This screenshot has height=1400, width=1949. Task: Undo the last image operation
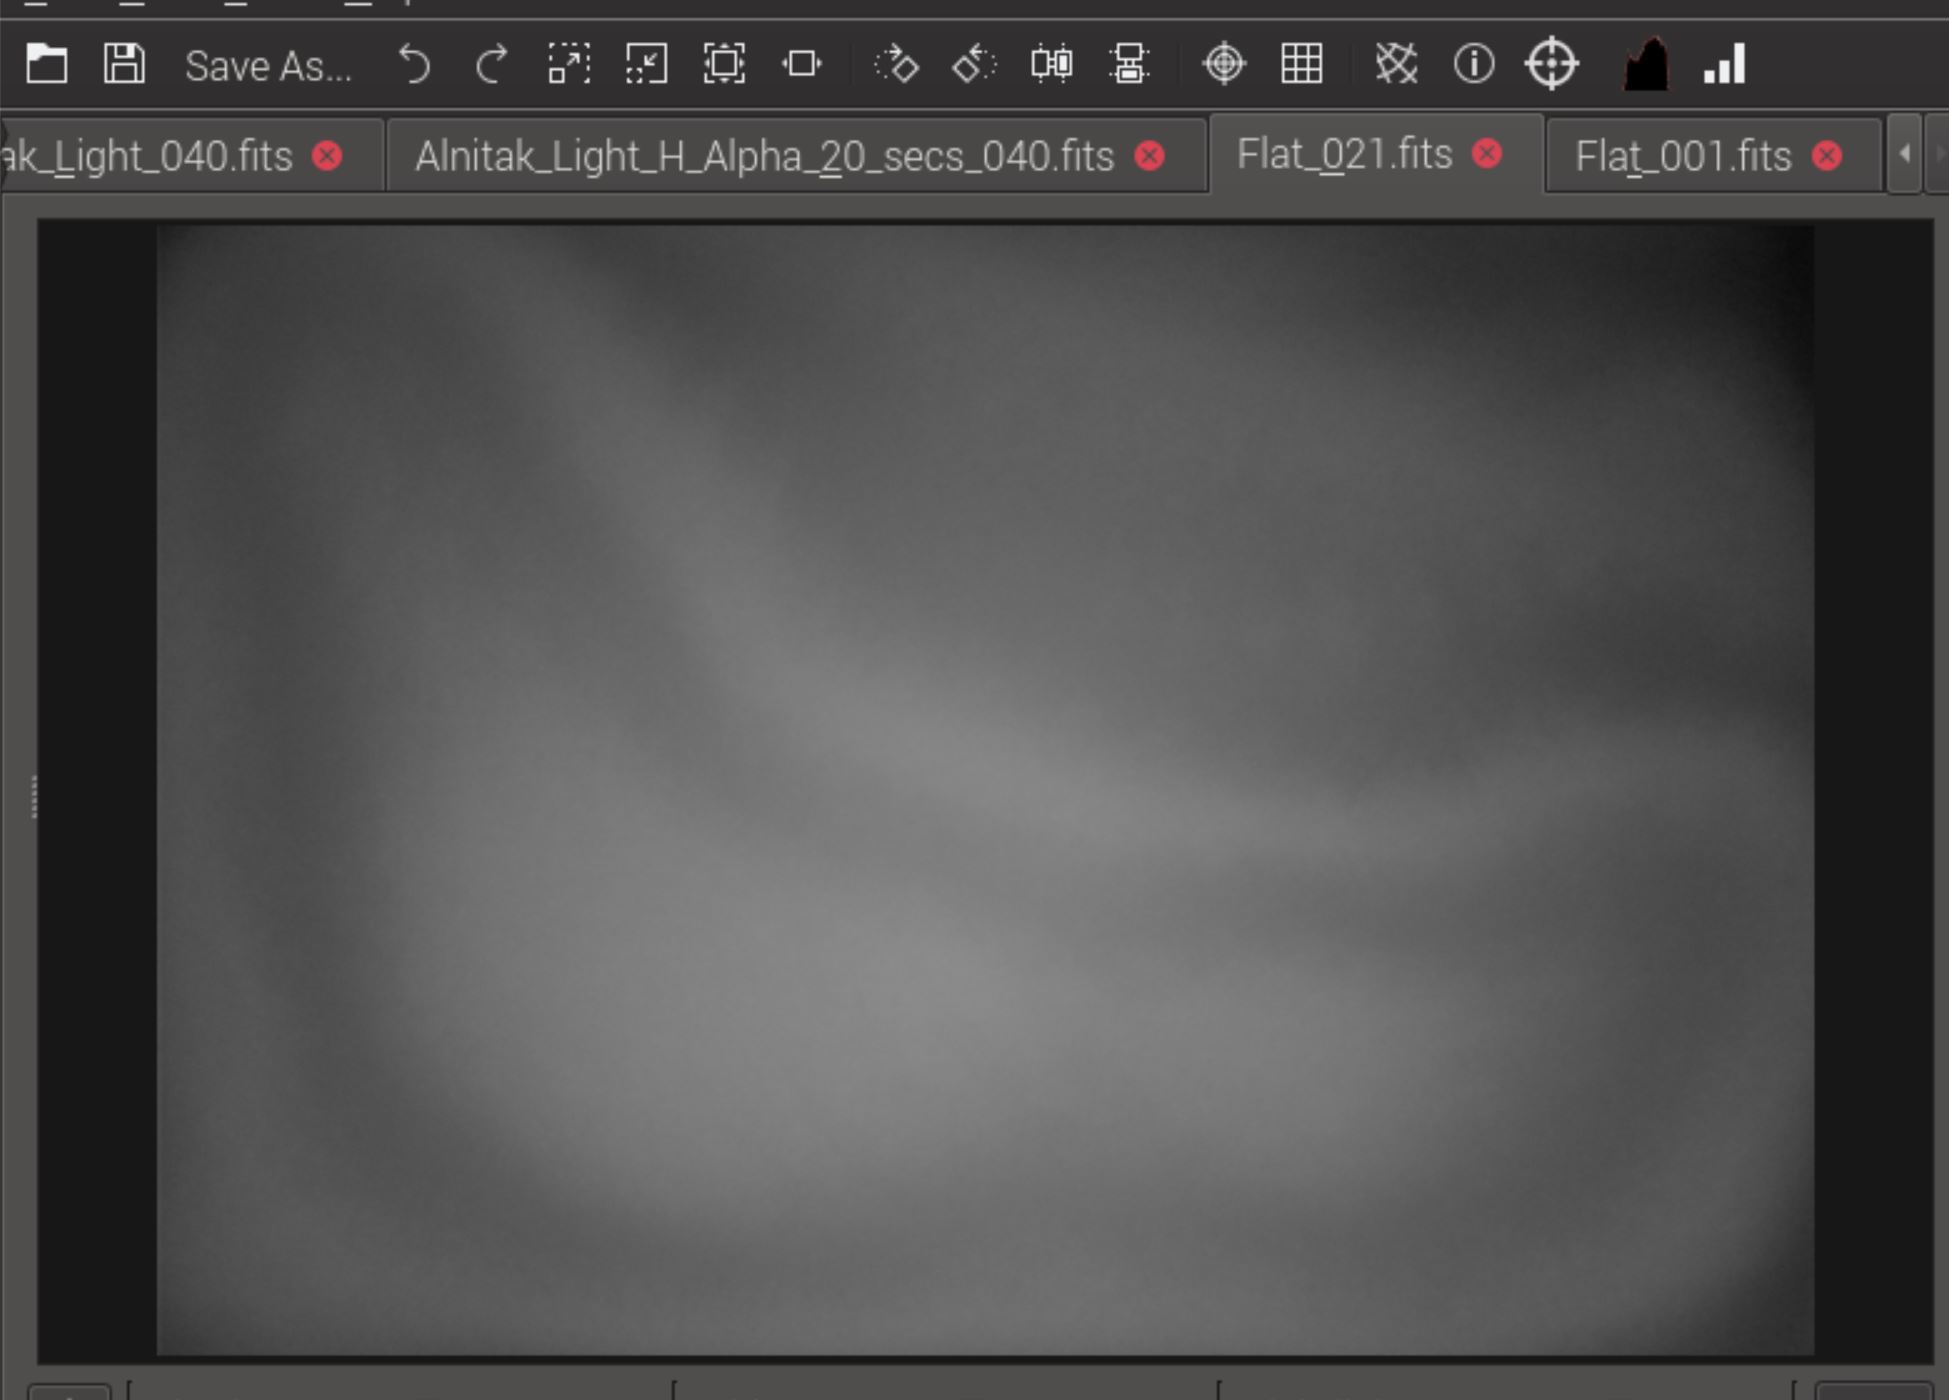pos(413,65)
